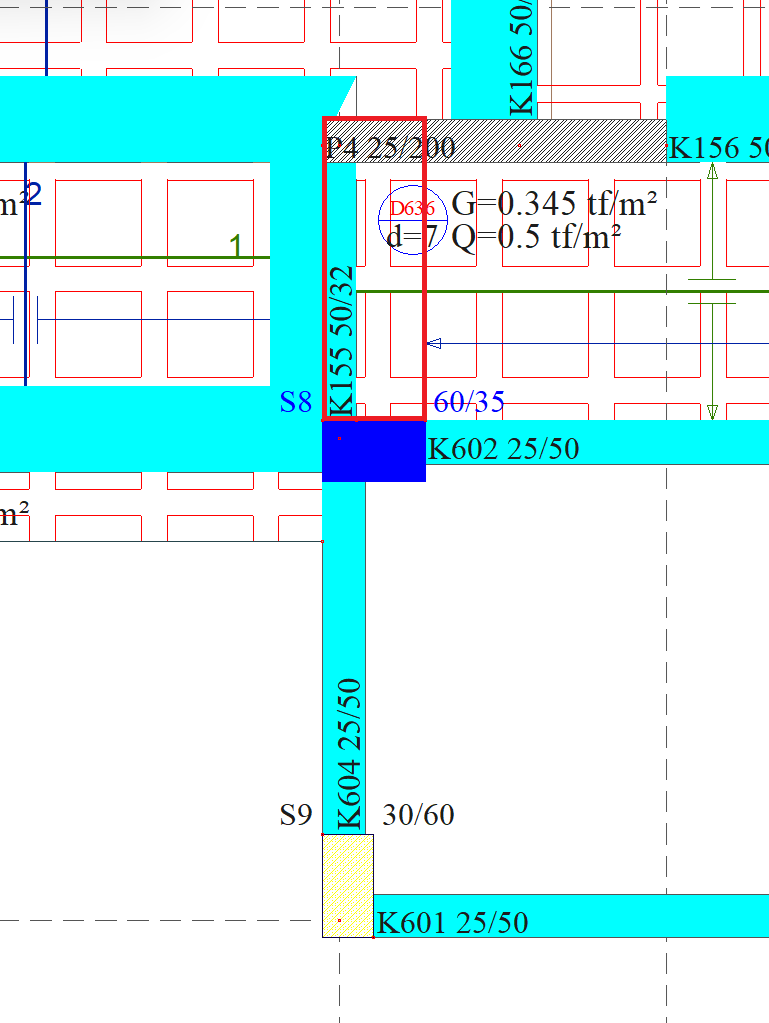This screenshot has height=1023, width=769.
Task: Click the S8 column name label
Action: (296, 403)
